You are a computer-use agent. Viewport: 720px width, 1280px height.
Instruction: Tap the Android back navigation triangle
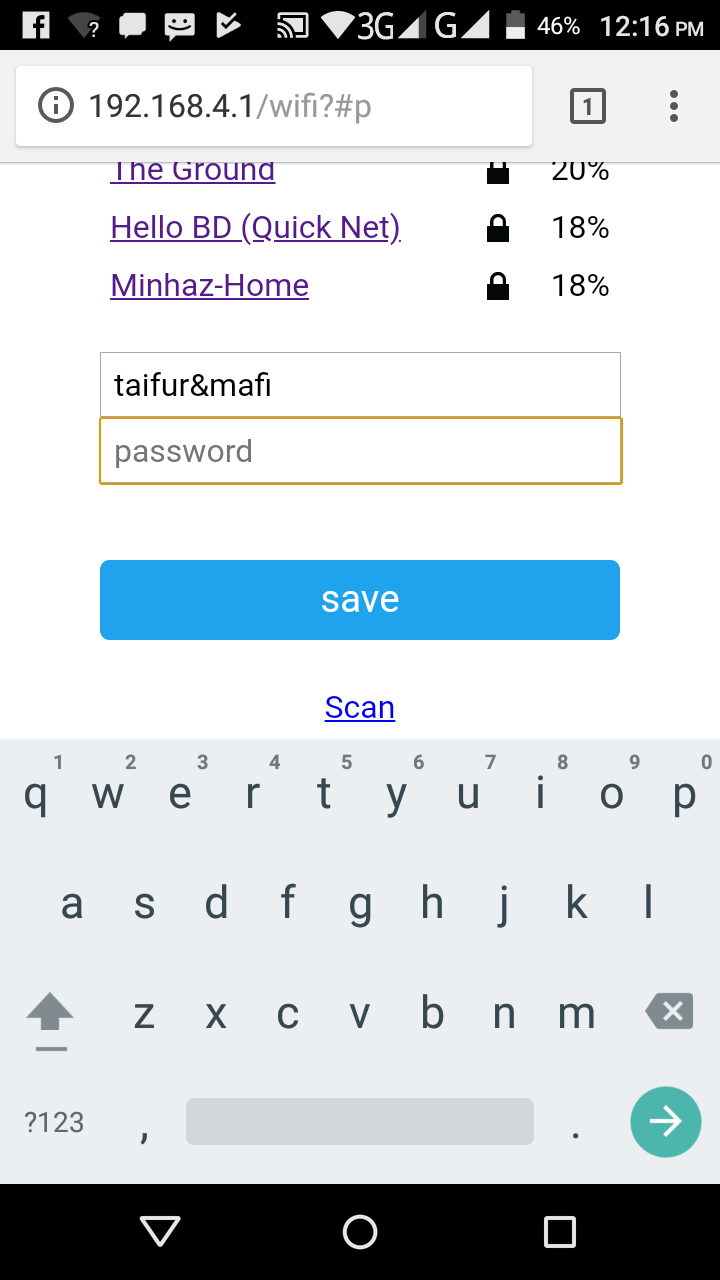(x=160, y=1232)
